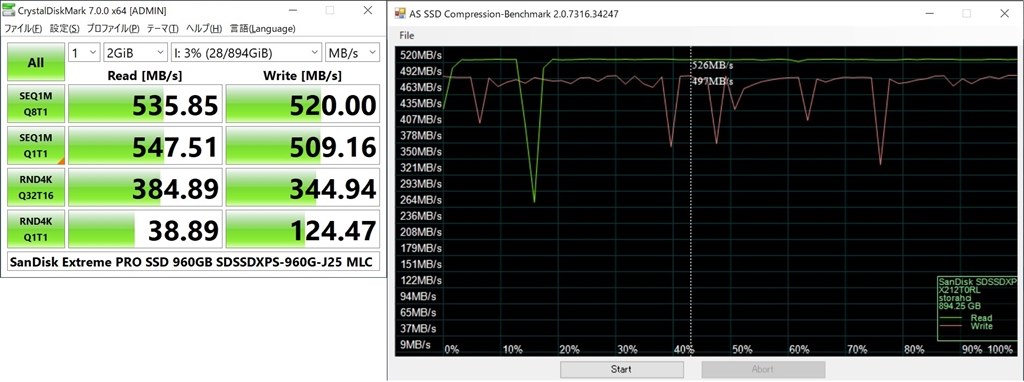Select drive from I: 3% (28/894GiB) dropdown
Screen dimensions: 1024x382
[x=246, y=53]
